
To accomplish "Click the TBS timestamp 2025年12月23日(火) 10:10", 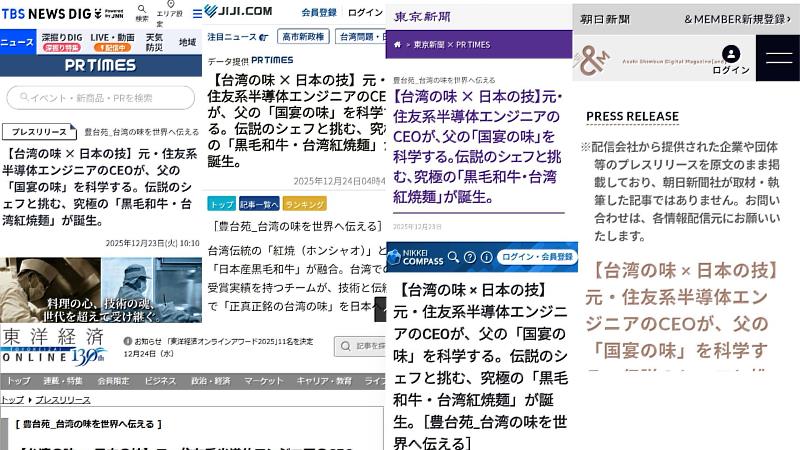I will pos(153,243).
